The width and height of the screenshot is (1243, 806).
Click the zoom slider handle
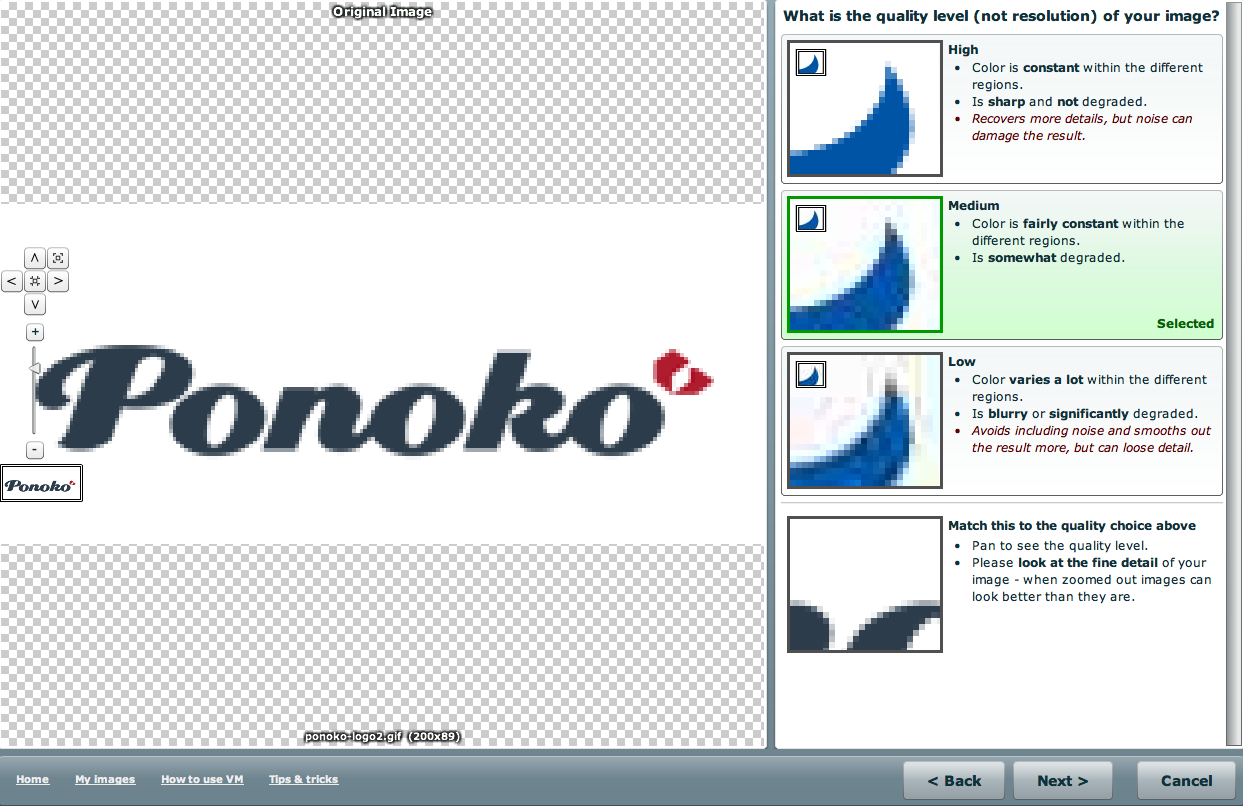33,368
